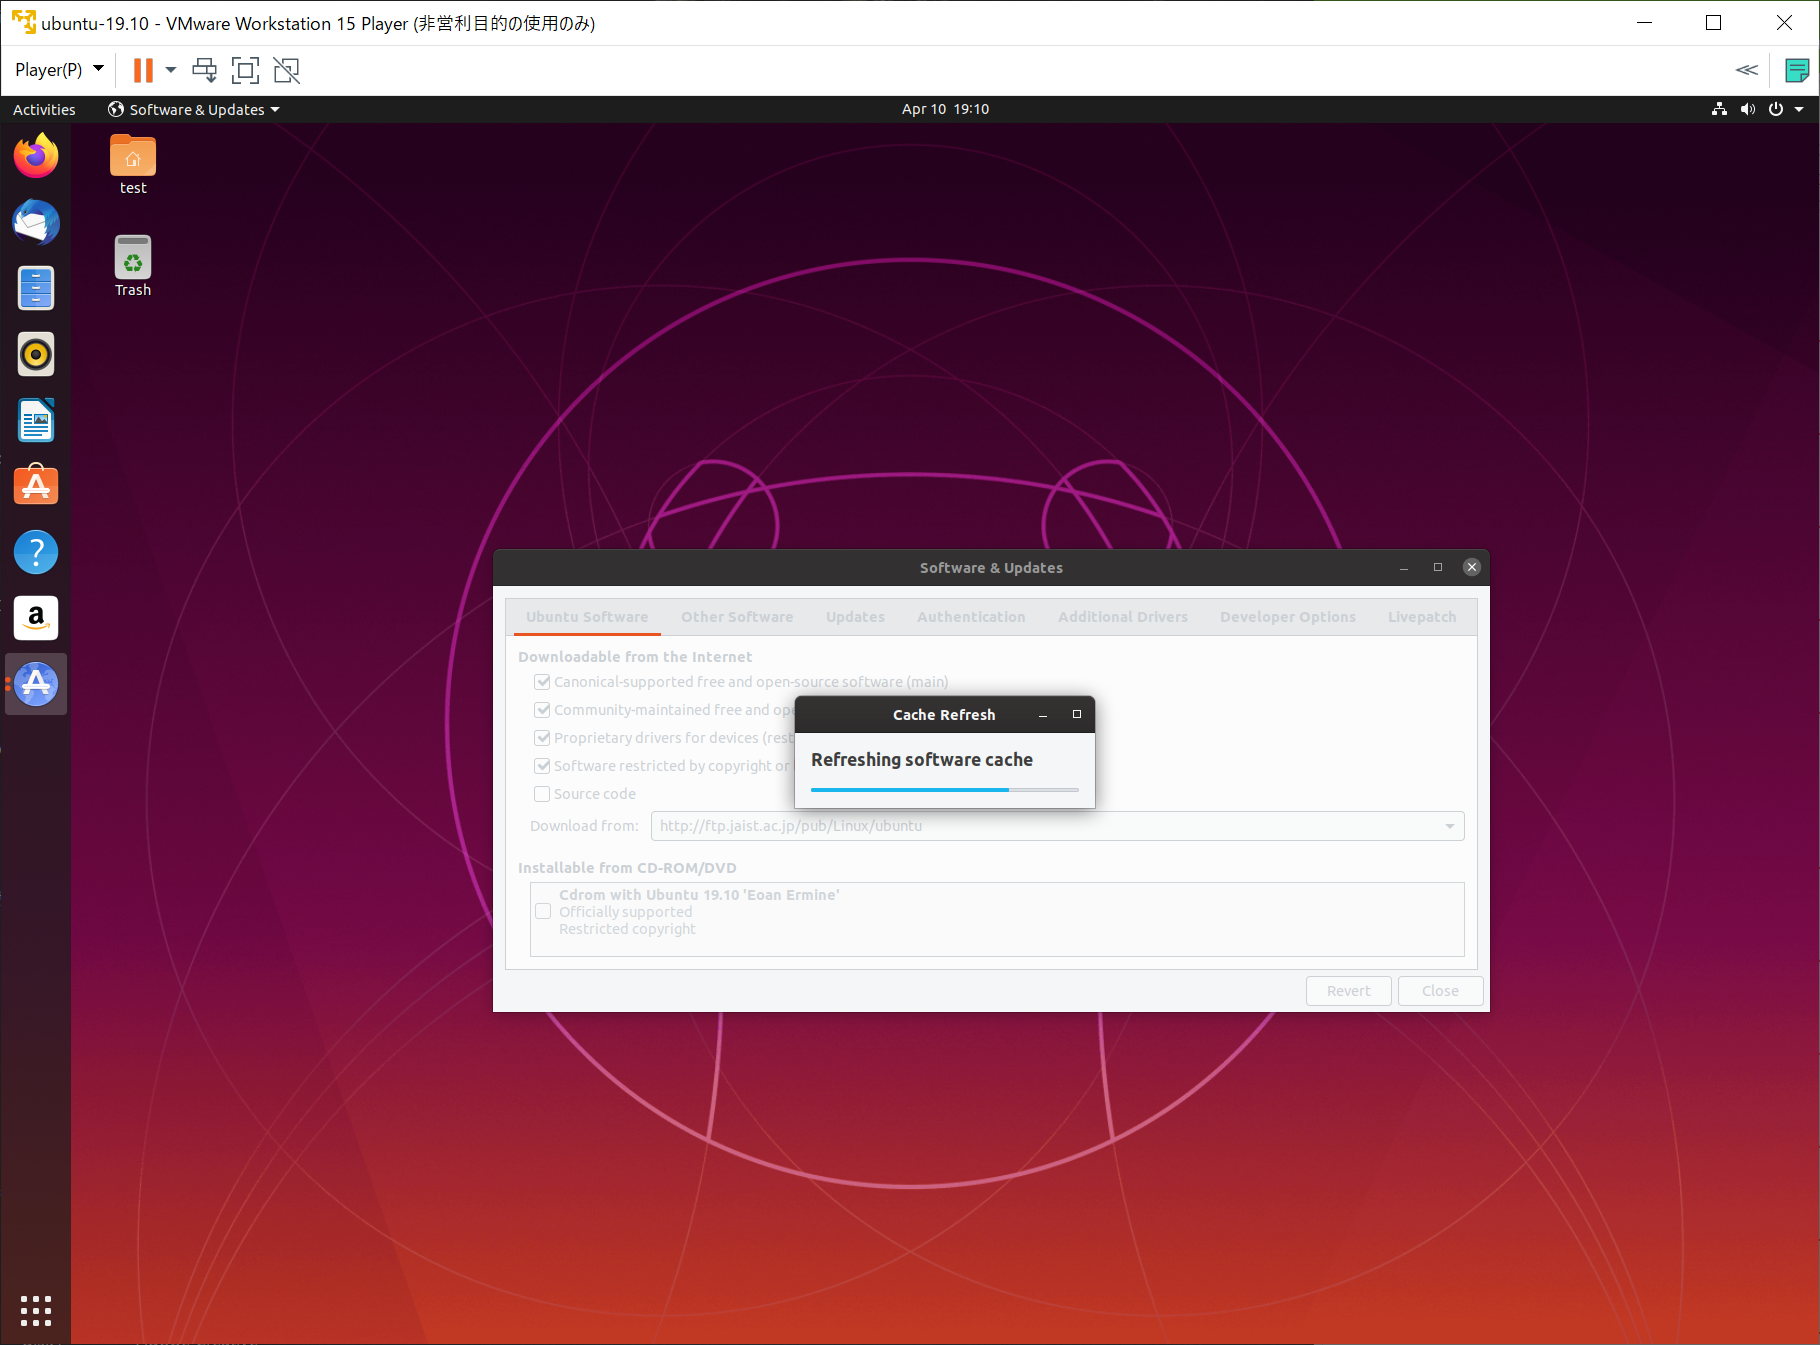Pause the virtual machine in VMware toolbar
This screenshot has height=1345, width=1820.
coord(143,70)
